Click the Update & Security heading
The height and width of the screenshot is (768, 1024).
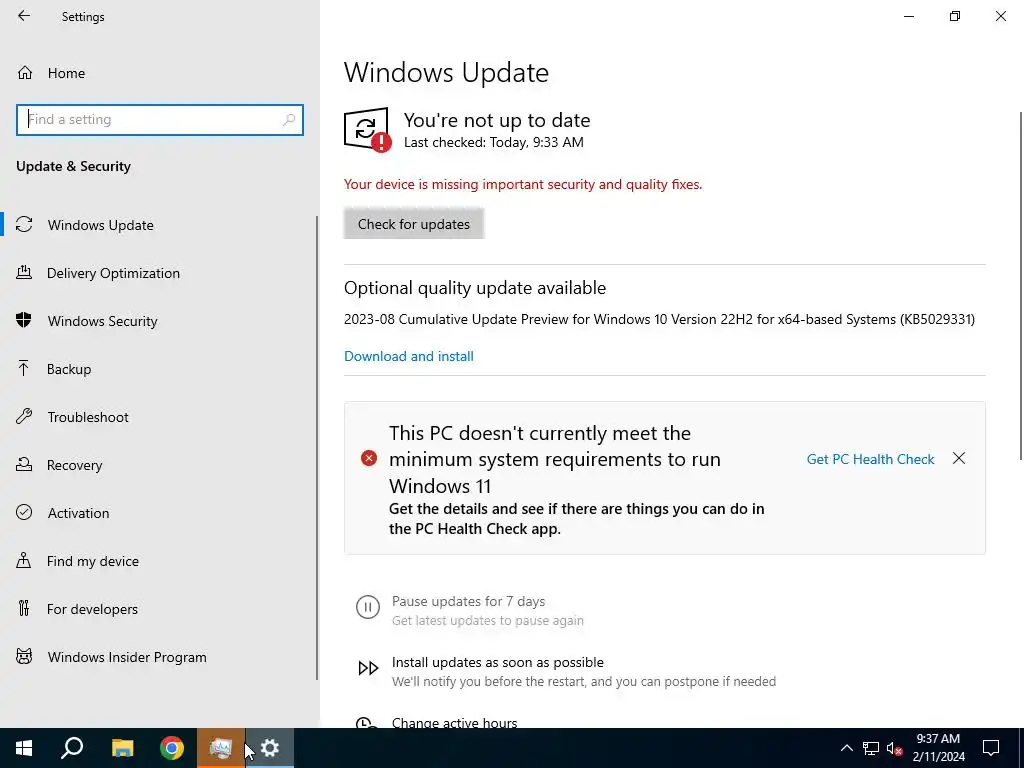click(73, 166)
